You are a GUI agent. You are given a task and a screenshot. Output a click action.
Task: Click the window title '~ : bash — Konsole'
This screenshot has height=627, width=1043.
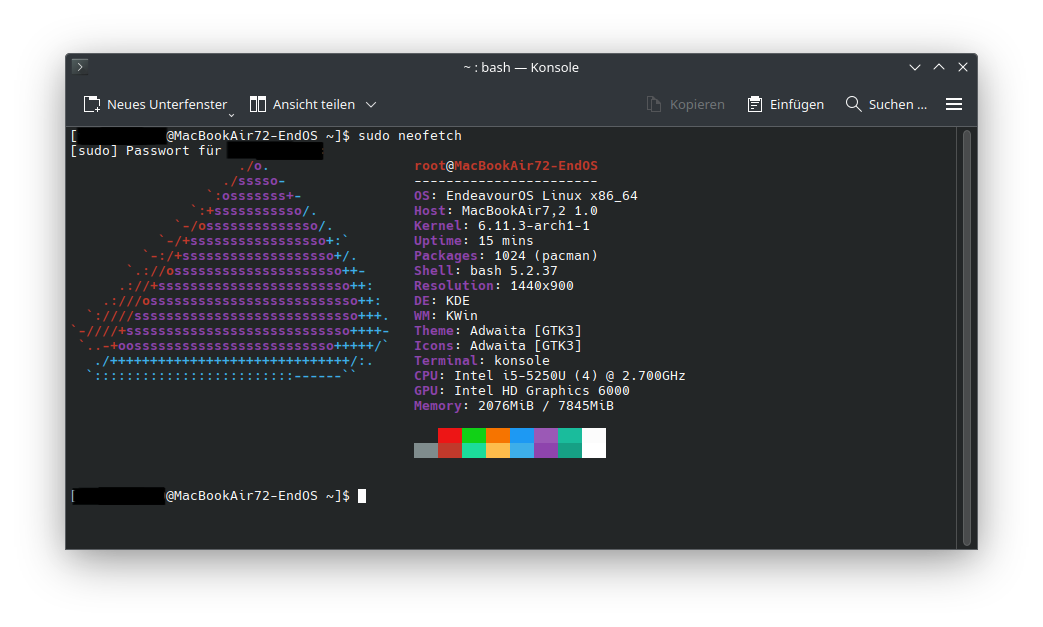coord(521,67)
